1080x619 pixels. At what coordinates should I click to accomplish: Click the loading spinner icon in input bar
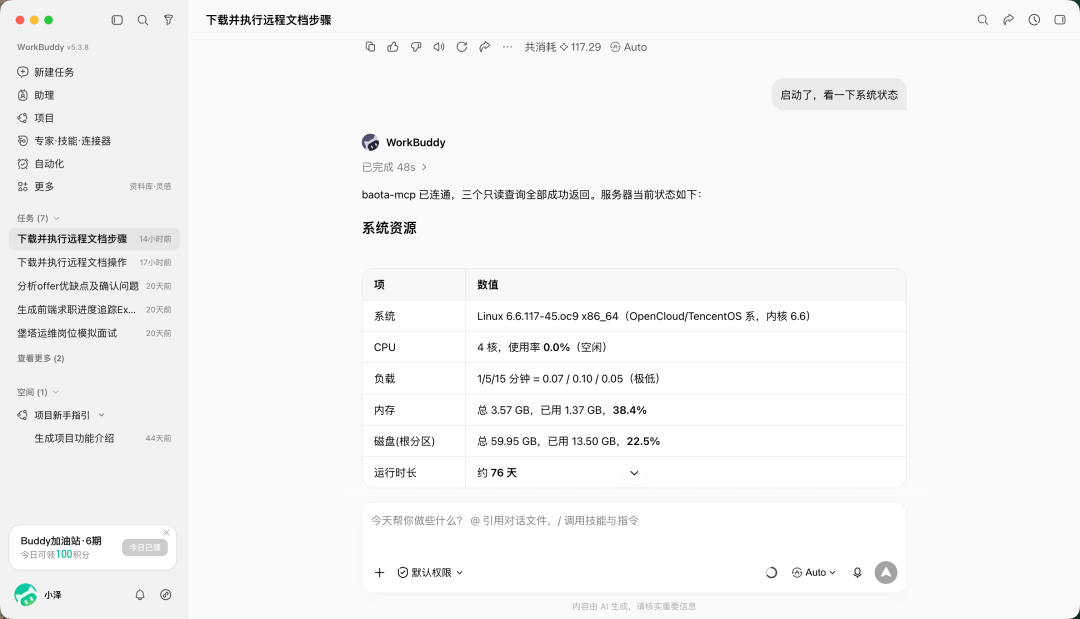pos(771,572)
